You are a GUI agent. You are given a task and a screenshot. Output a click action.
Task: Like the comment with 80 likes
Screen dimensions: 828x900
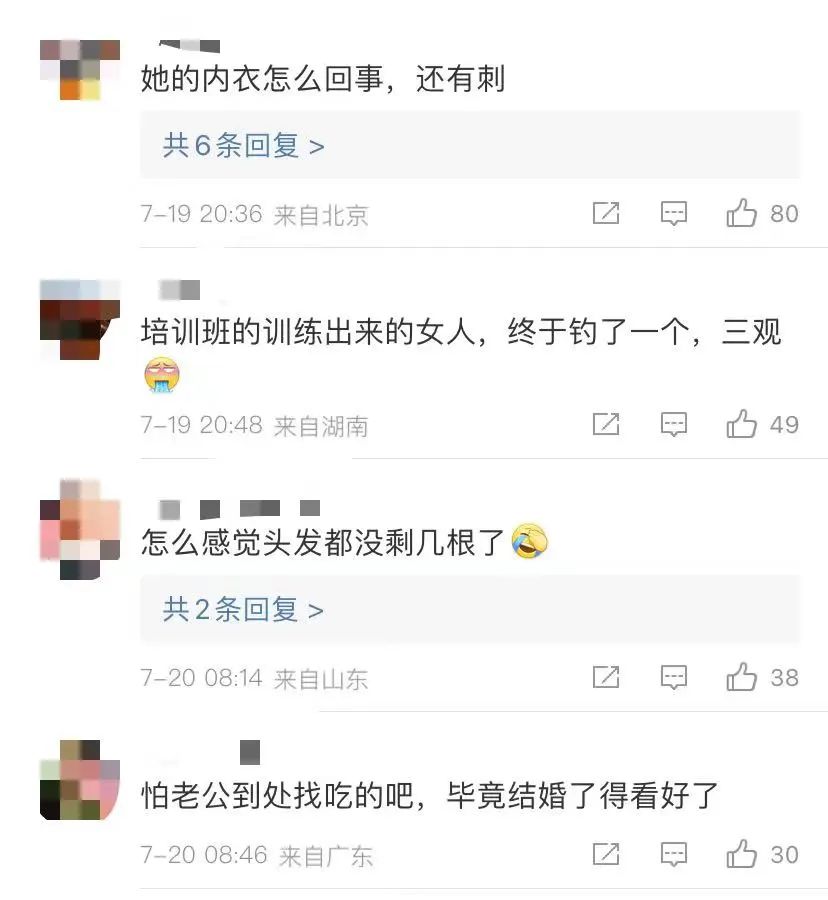(x=741, y=212)
